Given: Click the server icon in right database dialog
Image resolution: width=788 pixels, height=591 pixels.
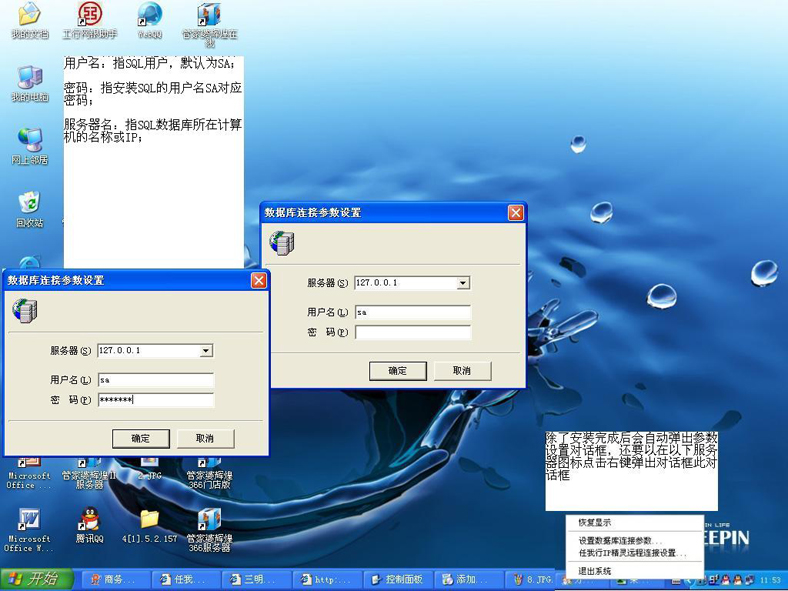Looking at the screenshot, I should (x=282, y=243).
